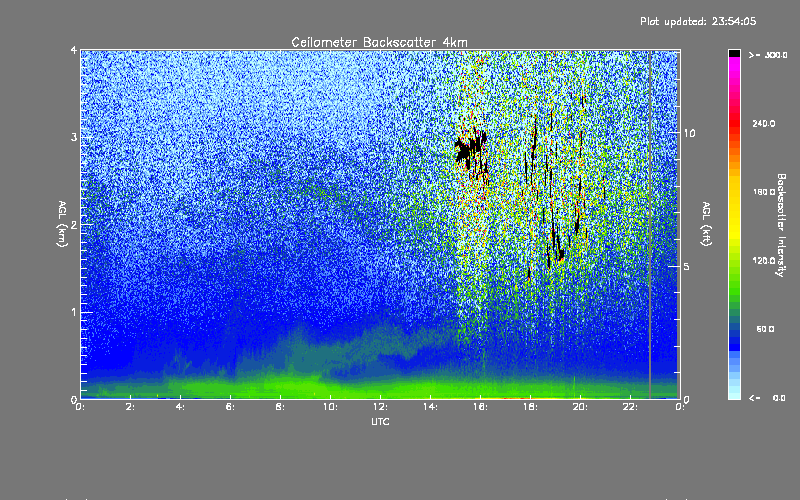Click the "Backscatter Intensity" colorbar label
This screenshot has width=800, height=500.
pyautogui.click(x=781, y=225)
